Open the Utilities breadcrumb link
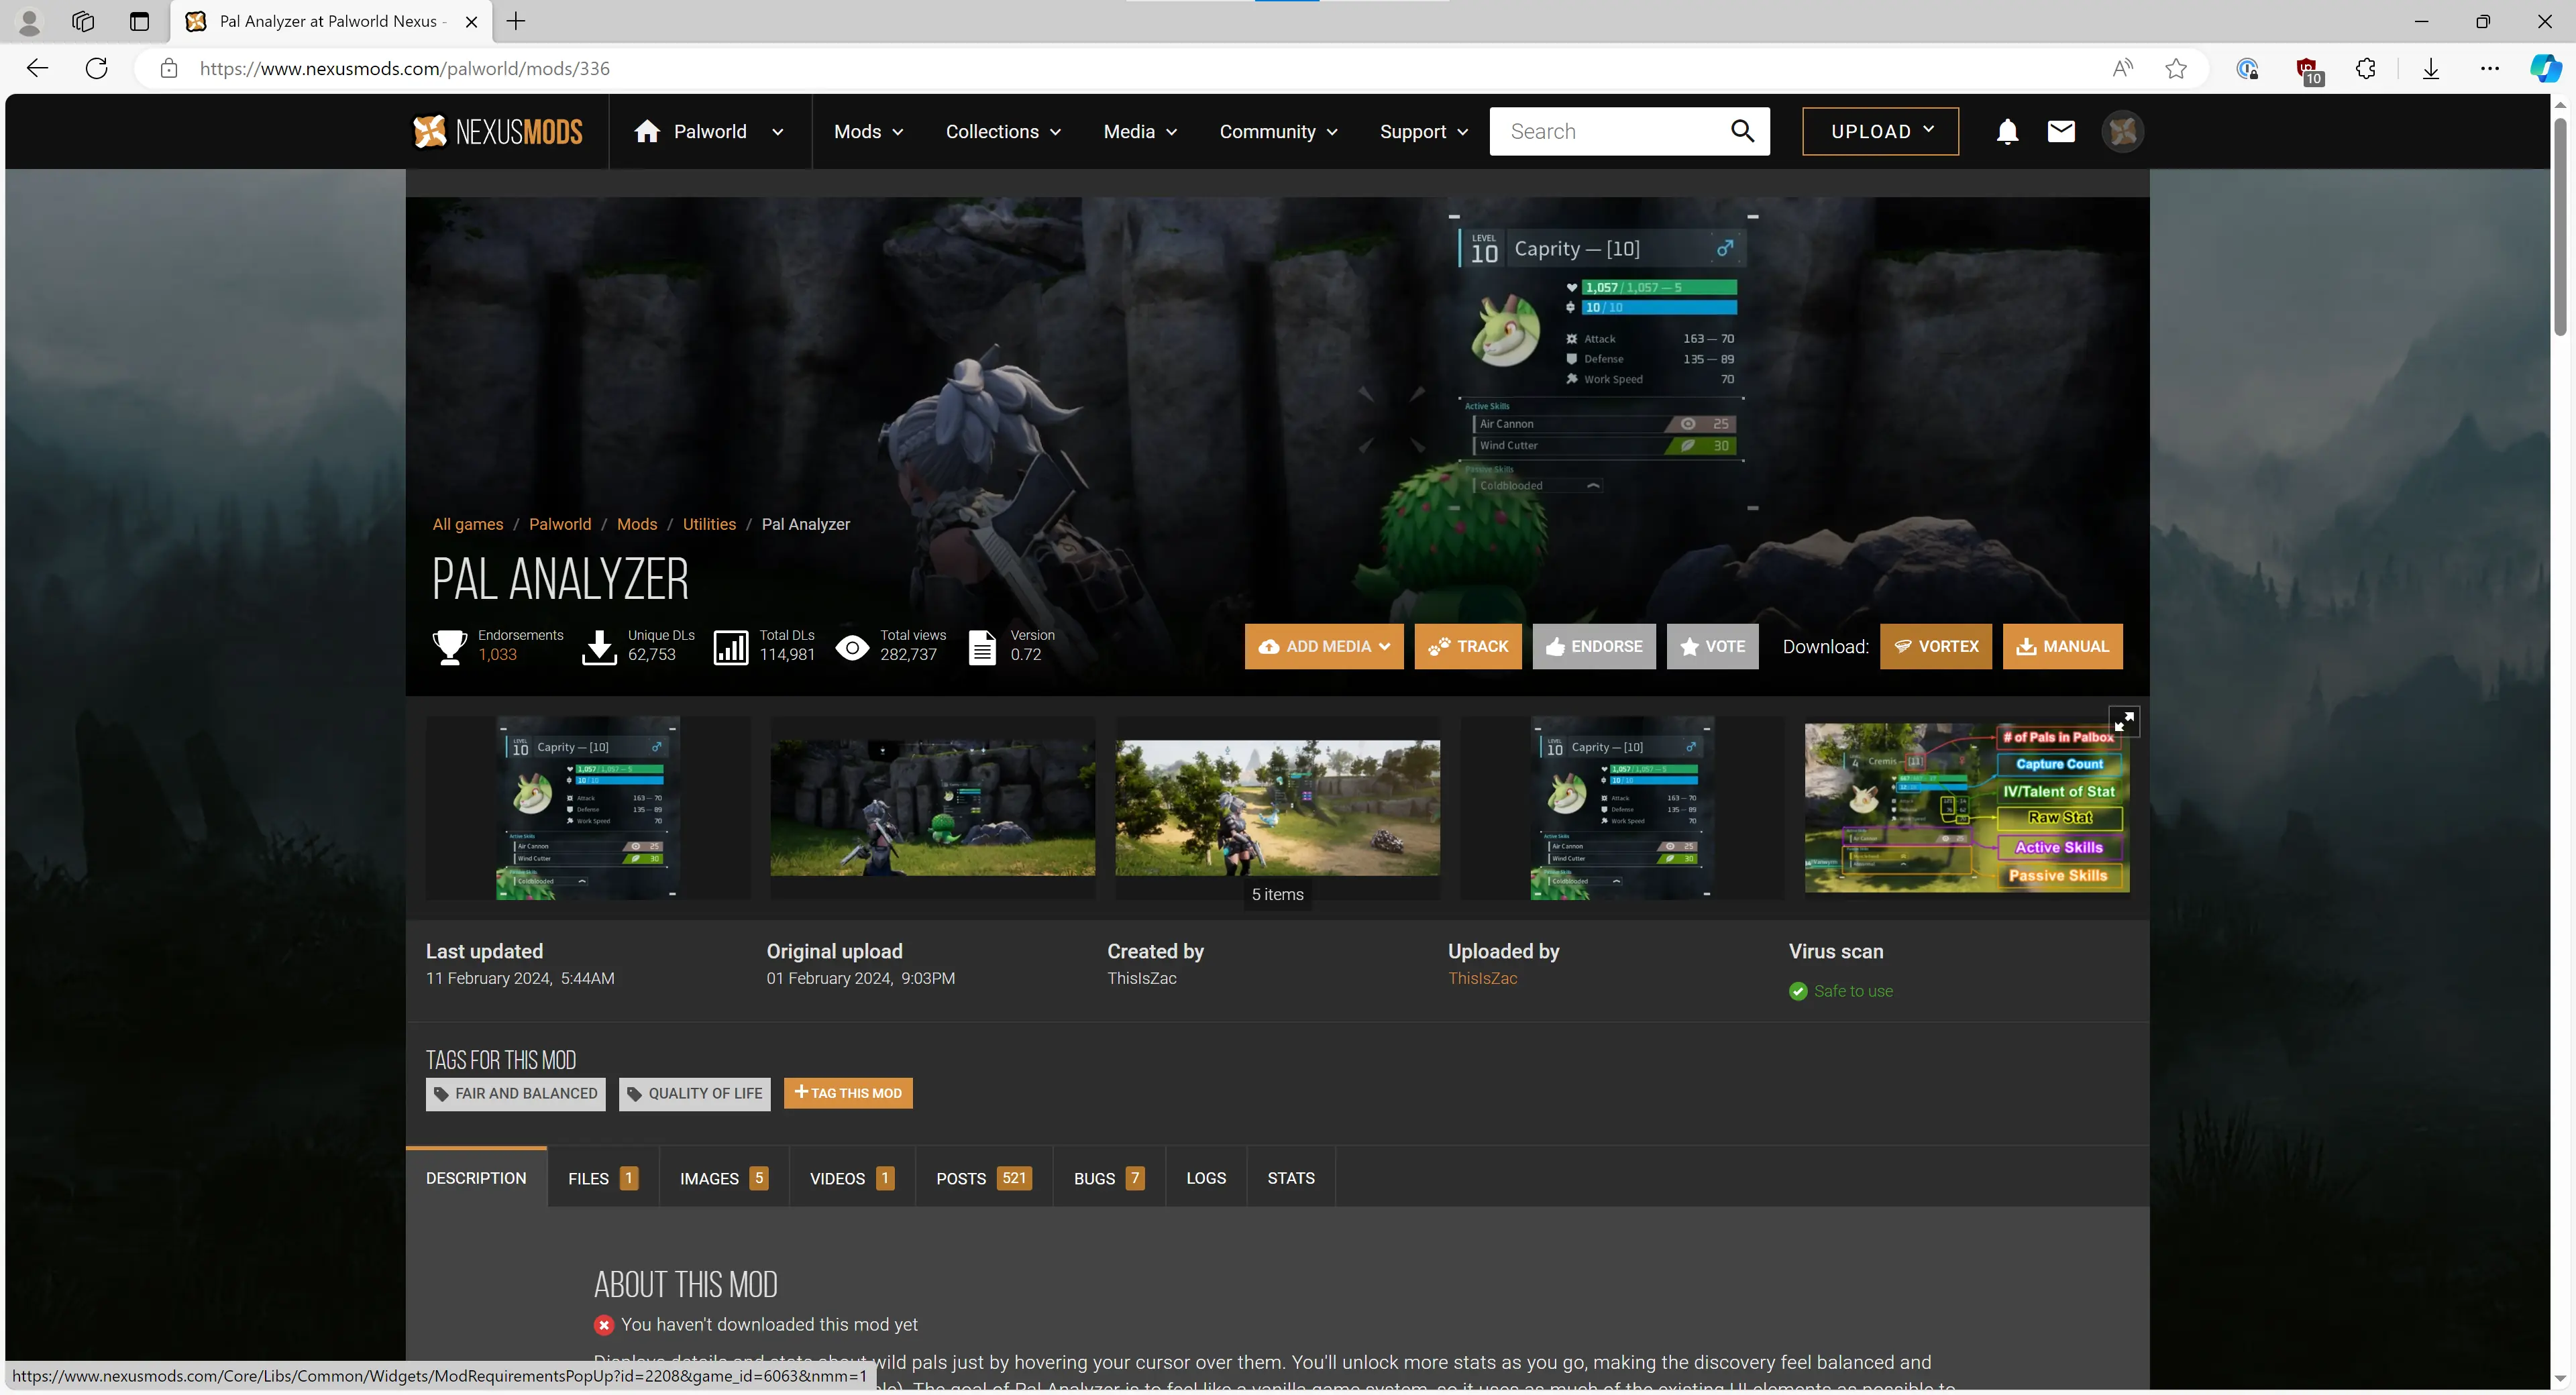 coord(709,524)
